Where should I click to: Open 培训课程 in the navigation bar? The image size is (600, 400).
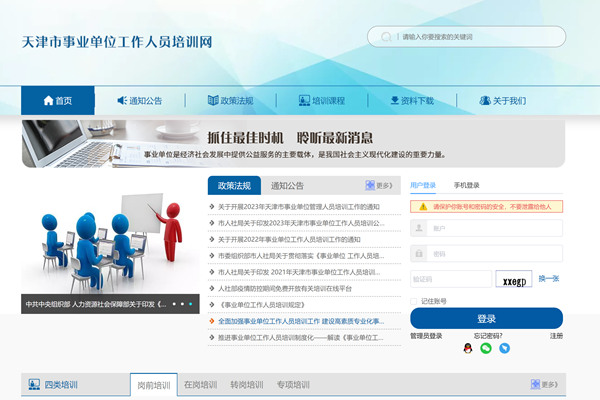click(322, 101)
